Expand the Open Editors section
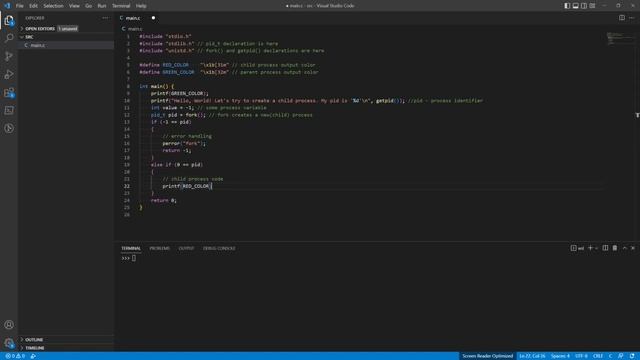The height and width of the screenshot is (360, 640). [40, 29]
